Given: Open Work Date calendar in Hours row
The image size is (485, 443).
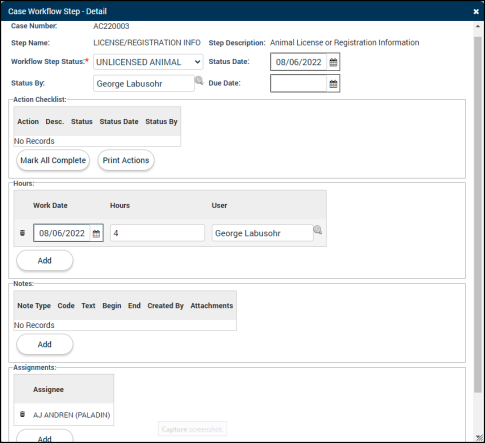Looking at the screenshot, I should (96, 233).
